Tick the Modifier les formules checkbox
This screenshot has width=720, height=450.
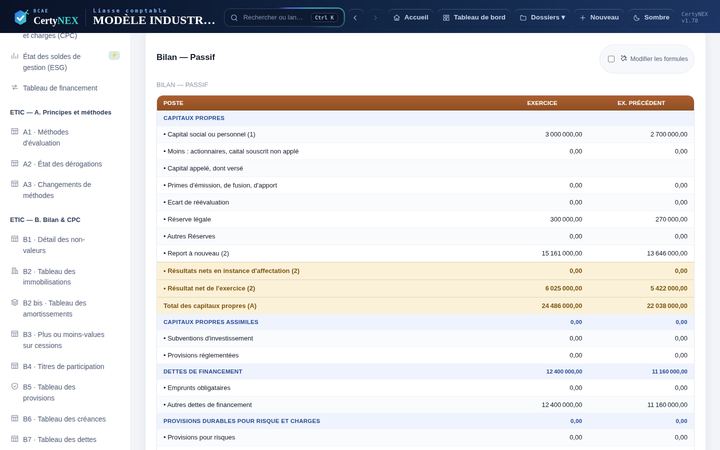(x=611, y=59)
